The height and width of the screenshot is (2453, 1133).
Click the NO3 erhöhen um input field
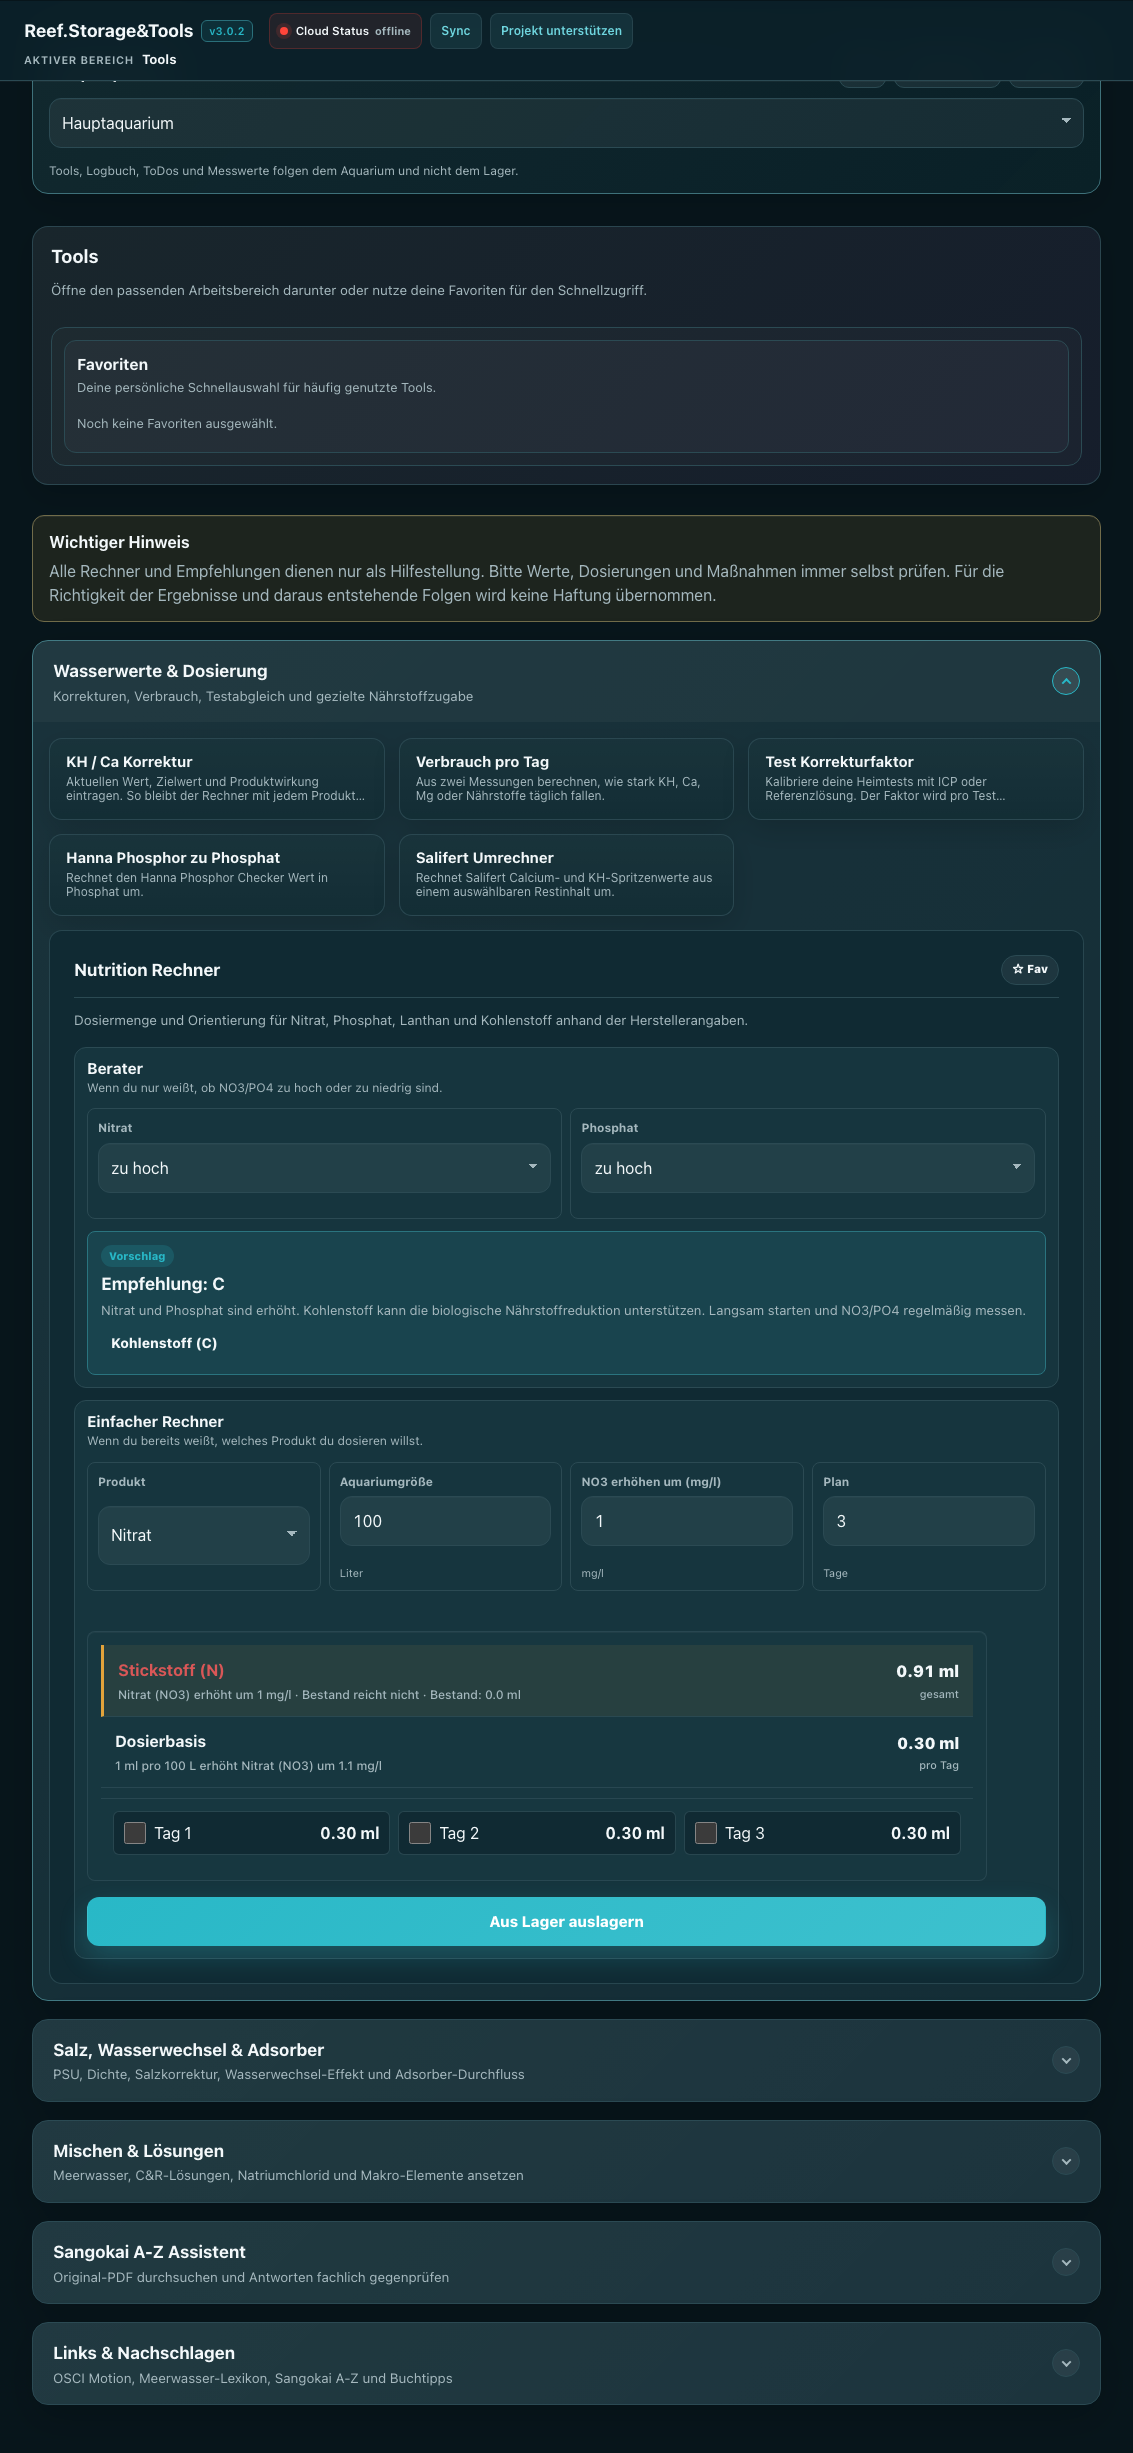[x=687, y=1521]
